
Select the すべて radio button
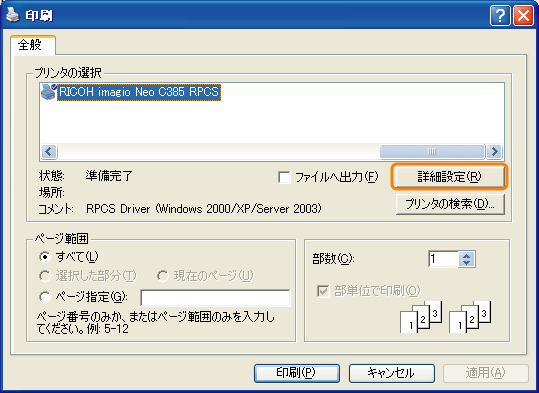pos(45,256)
